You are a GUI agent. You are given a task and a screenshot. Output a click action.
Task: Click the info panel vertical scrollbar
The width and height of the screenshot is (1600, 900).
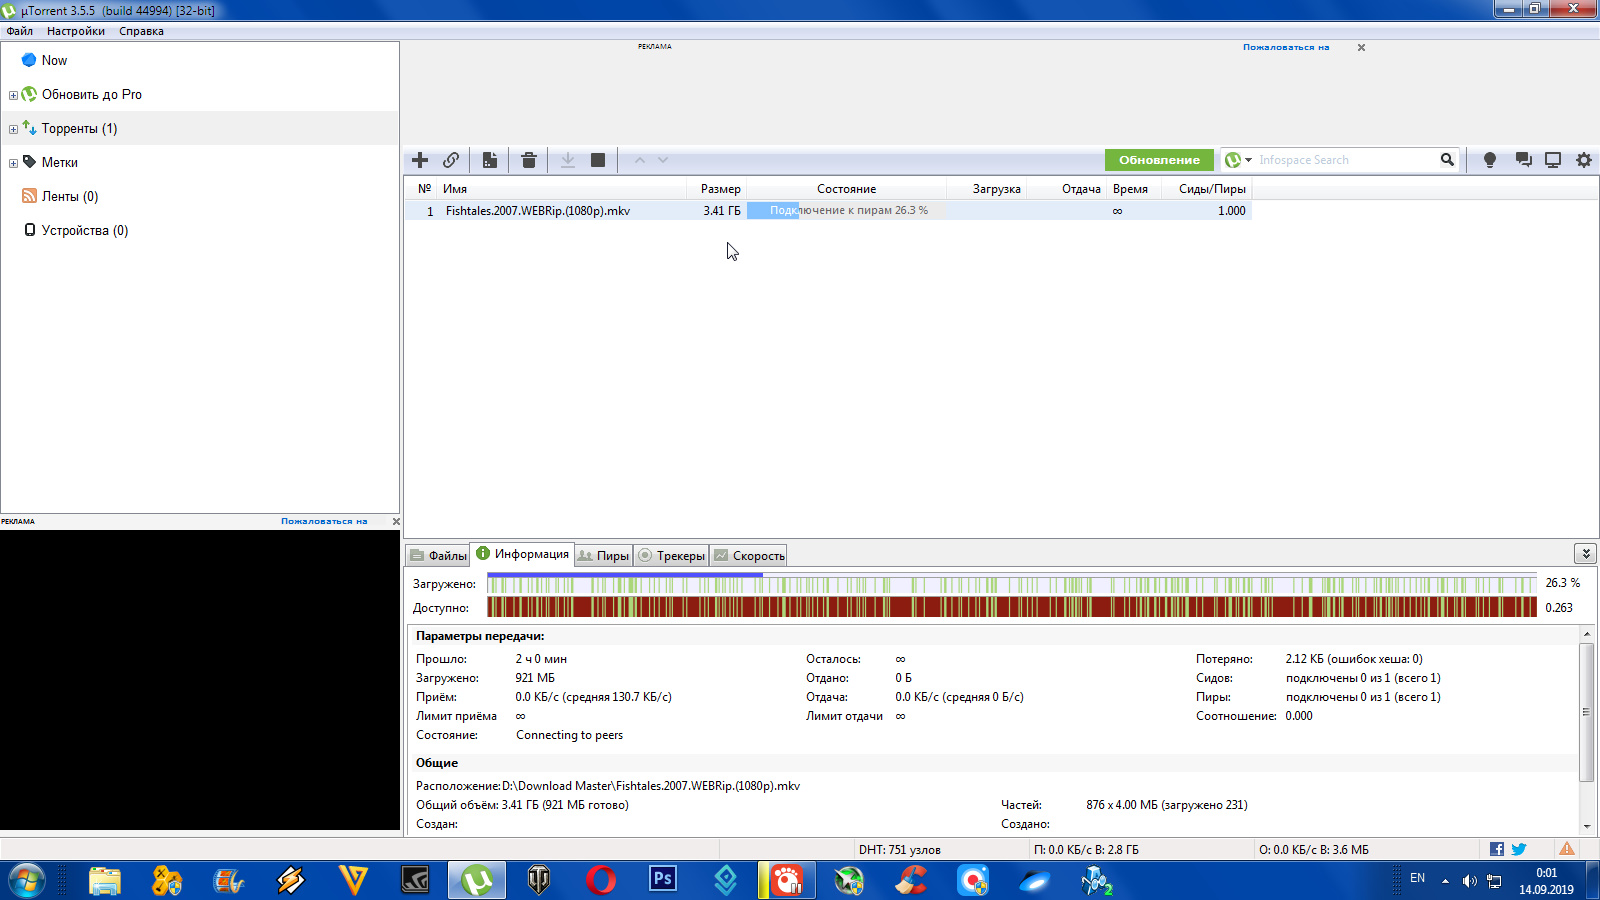1587,711
